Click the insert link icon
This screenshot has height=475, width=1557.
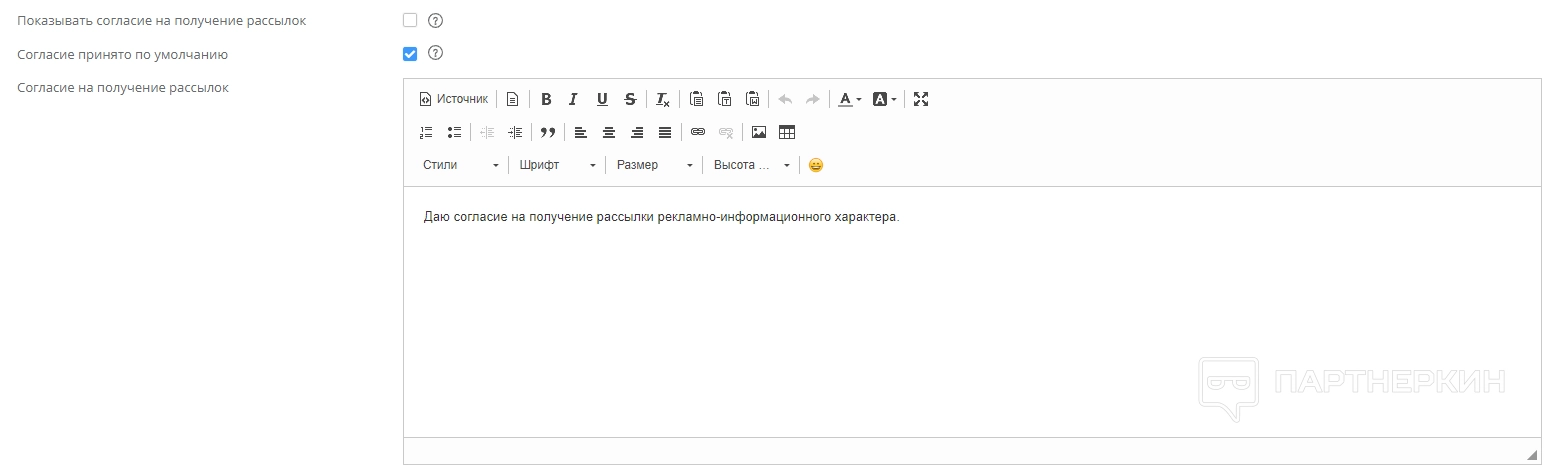click(698, 132)
